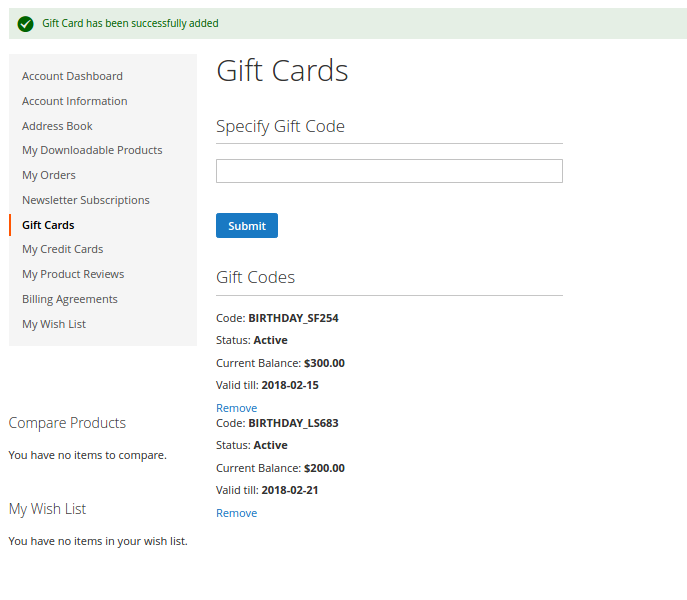Image resolution: width=687 pixels, height=600 pixels.
Task: Select Gift Cards sidebar item
Action: (48, 225)
